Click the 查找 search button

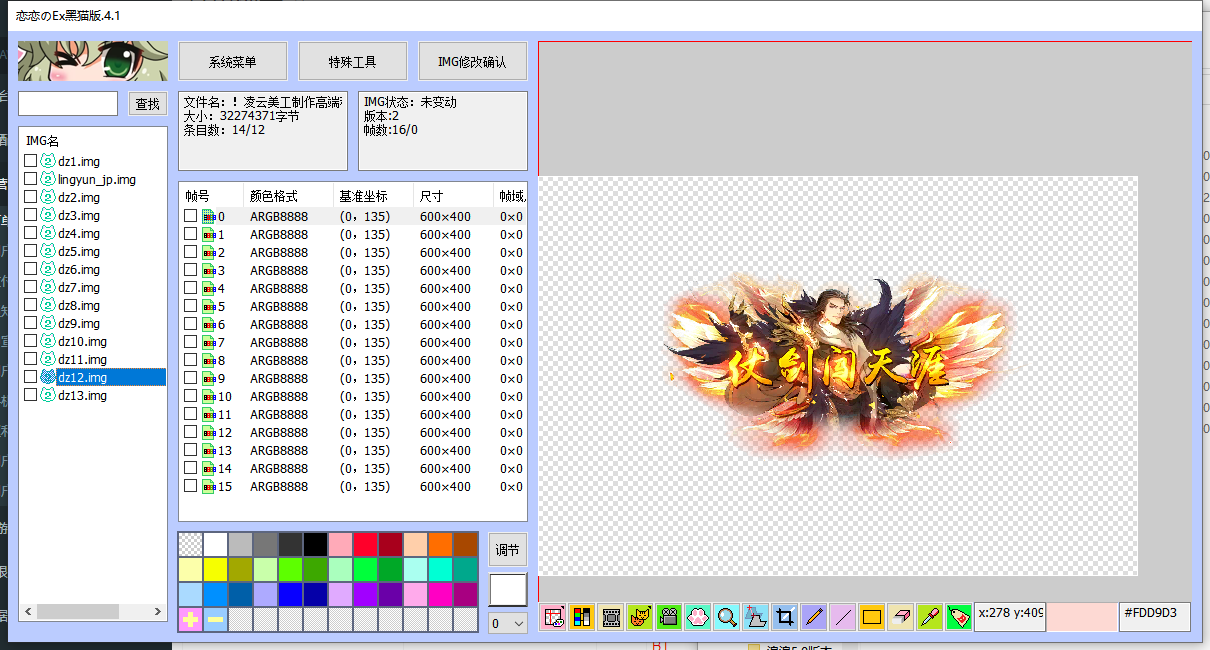(147, 103)
